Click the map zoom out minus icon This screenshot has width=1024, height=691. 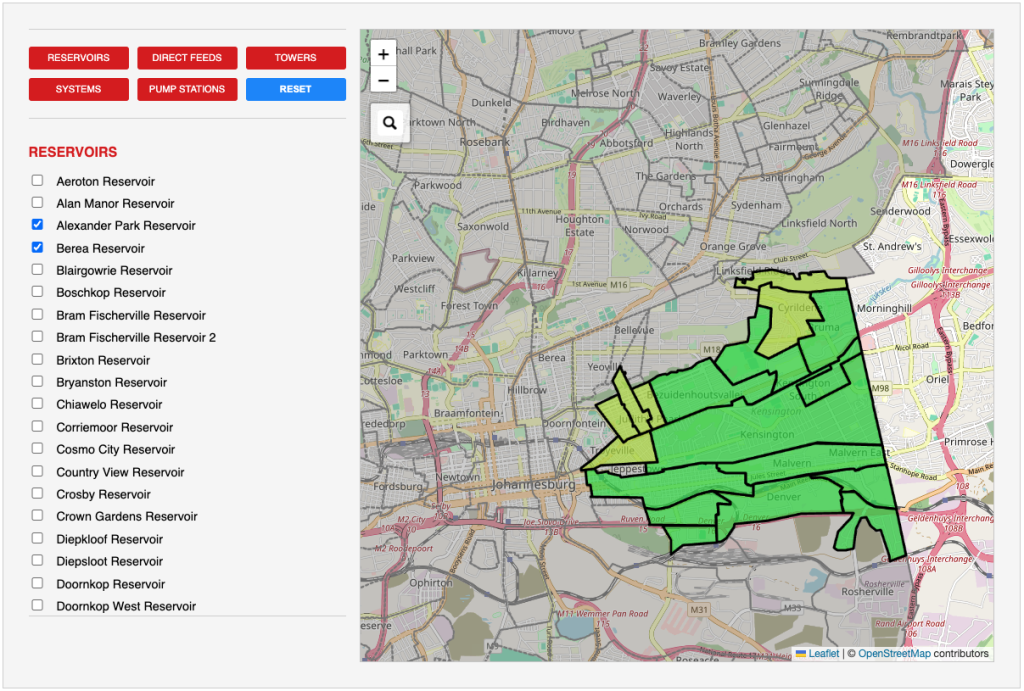pos(383,81)
